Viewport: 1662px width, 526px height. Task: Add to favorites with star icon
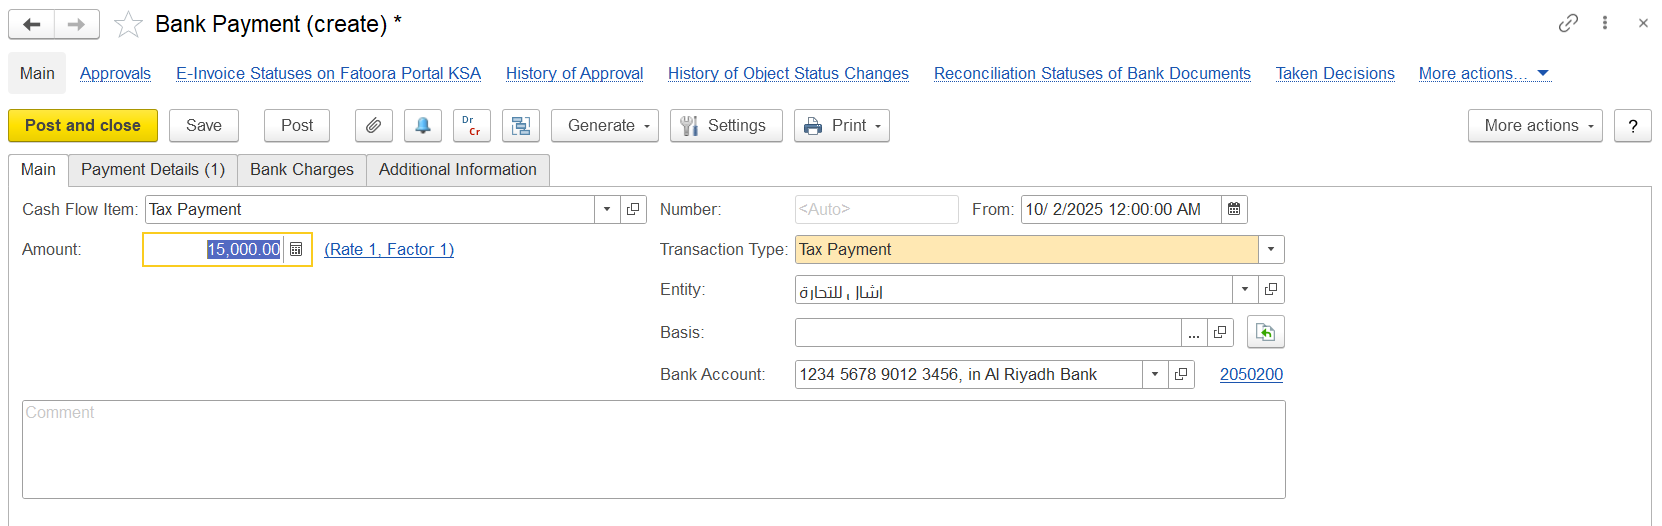pyautogui.click(x=128, y=25)
